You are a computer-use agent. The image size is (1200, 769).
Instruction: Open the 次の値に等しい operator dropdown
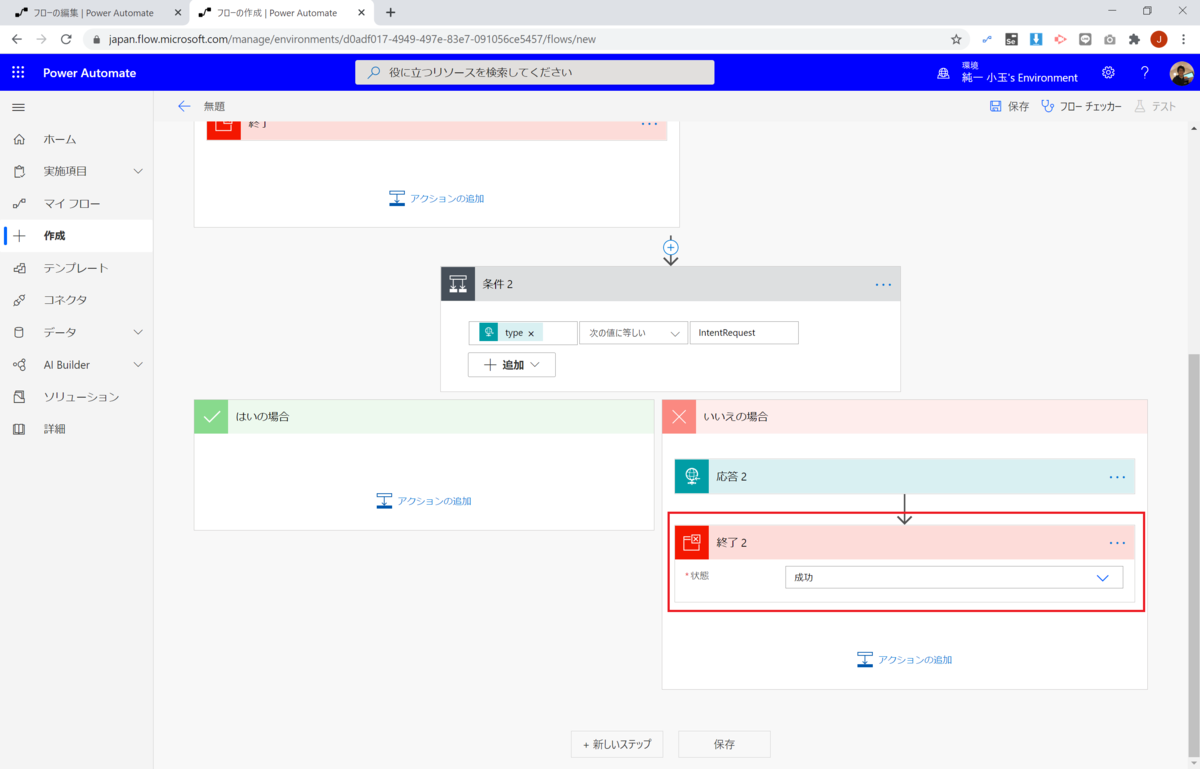point(633,333)
